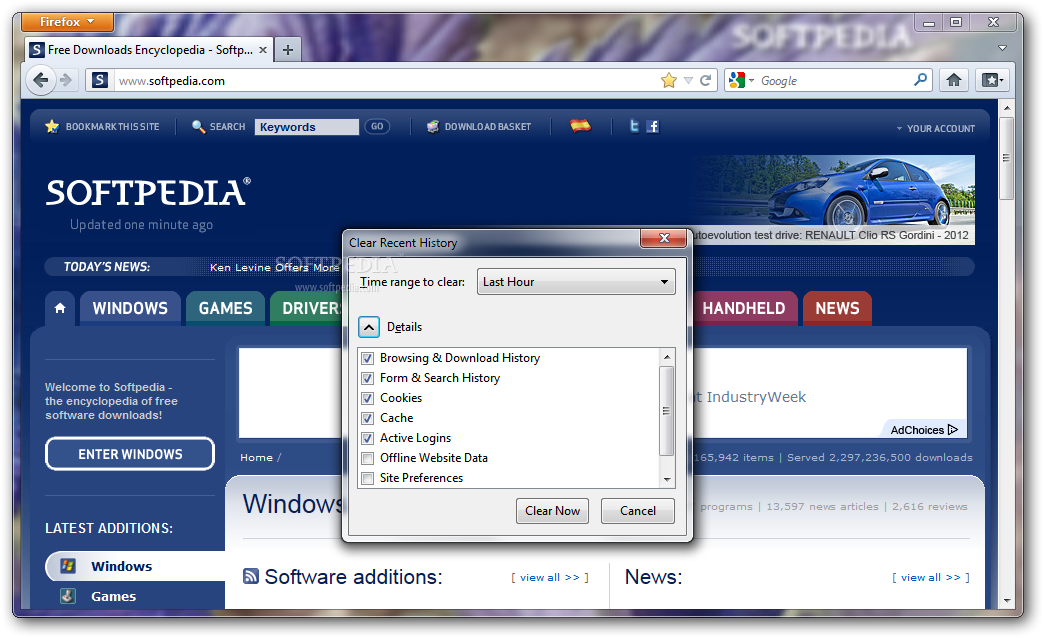The width and height of the screenshot is (1044, 638).
Task: Uncheck Browsing & Download History
Action: 367,358
